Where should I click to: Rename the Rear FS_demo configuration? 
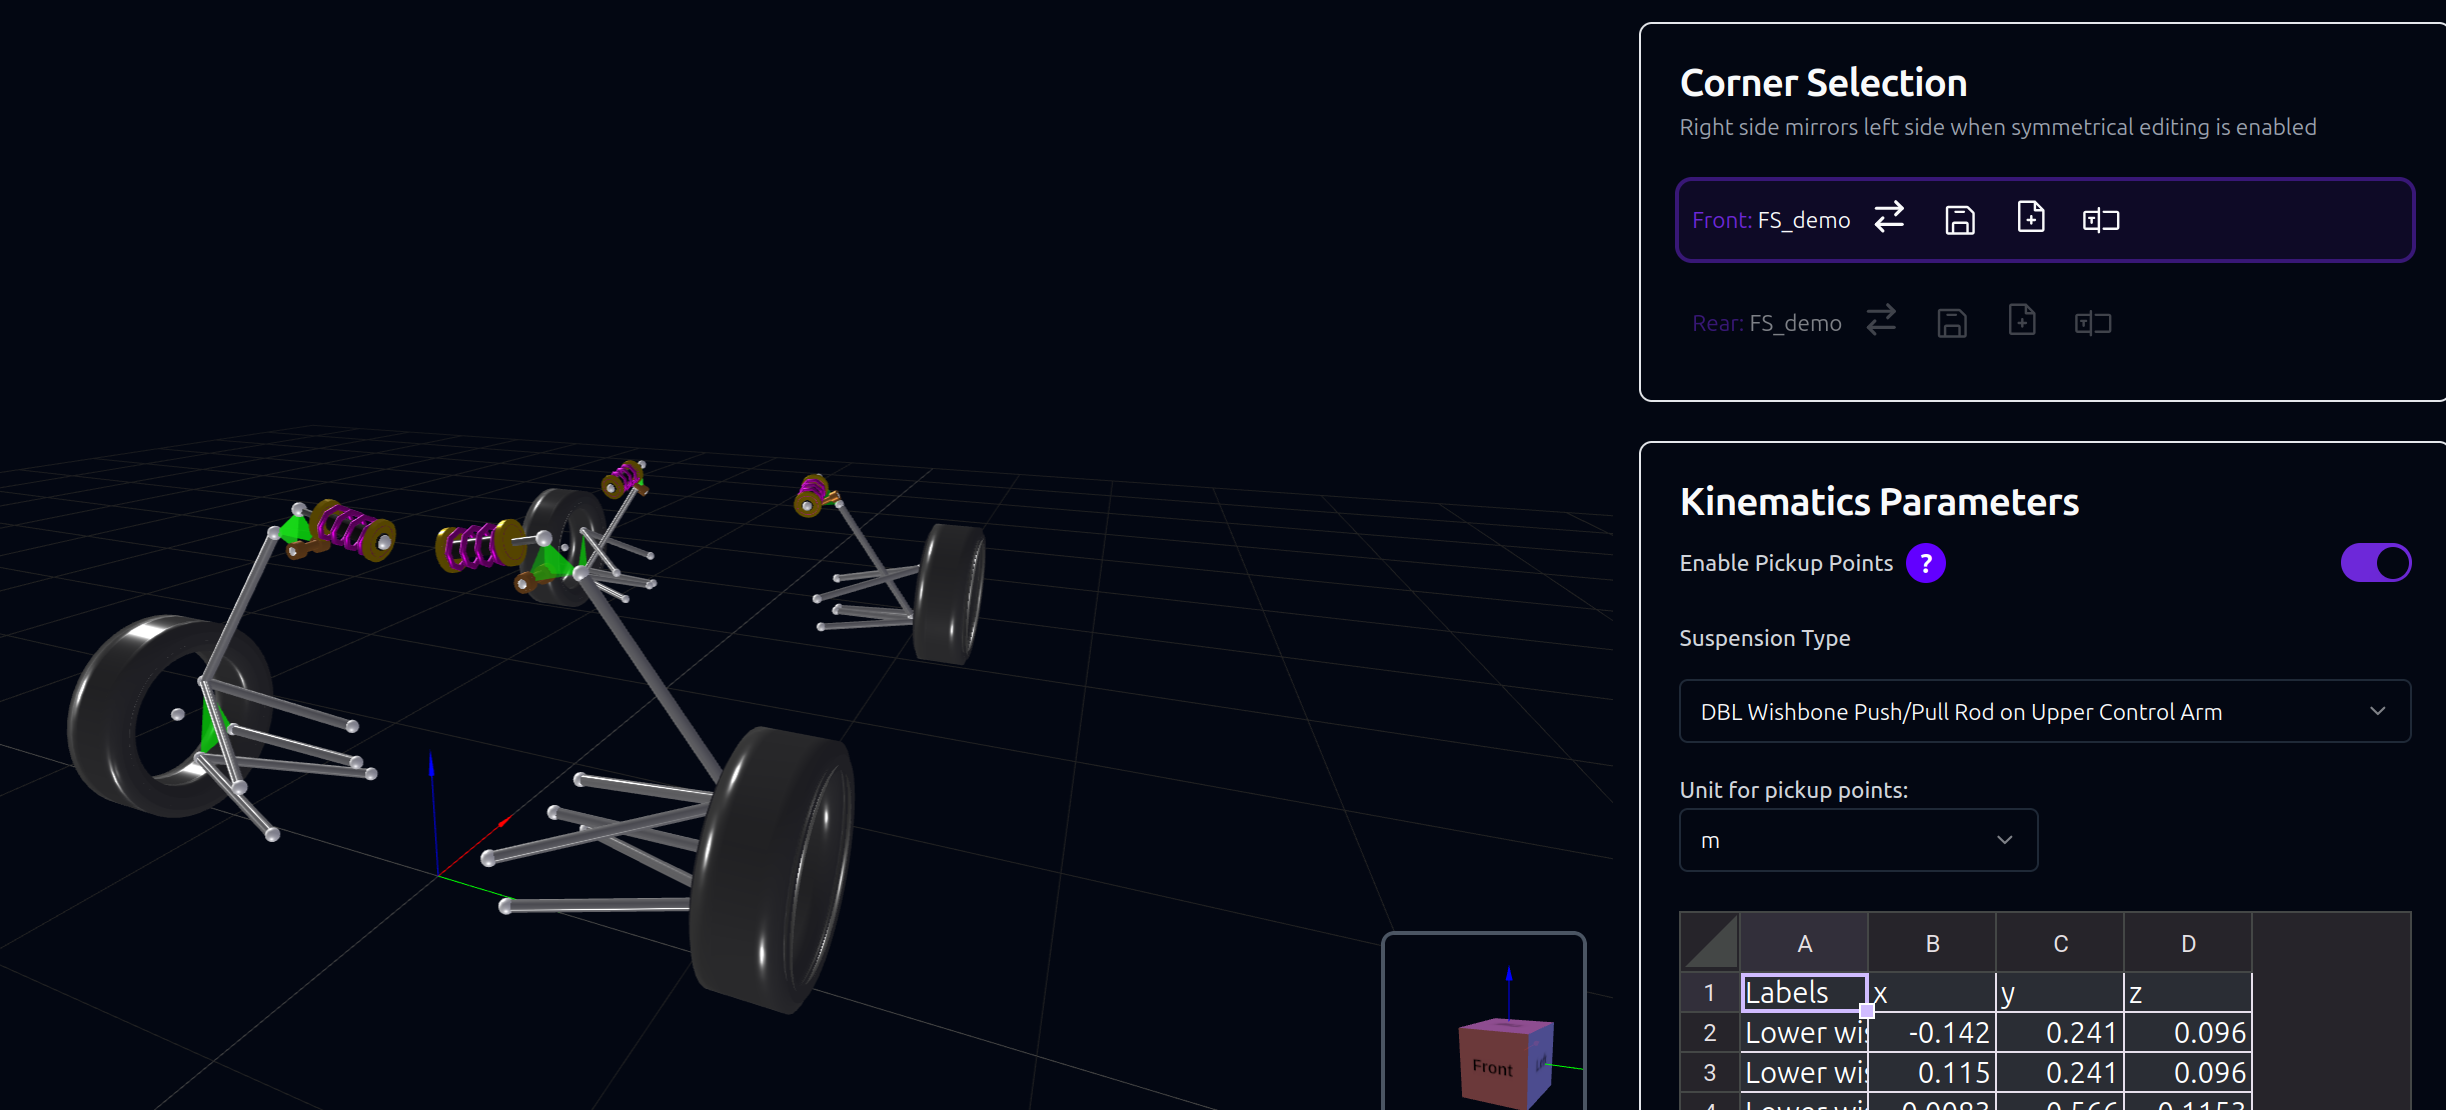[2092, 322]
